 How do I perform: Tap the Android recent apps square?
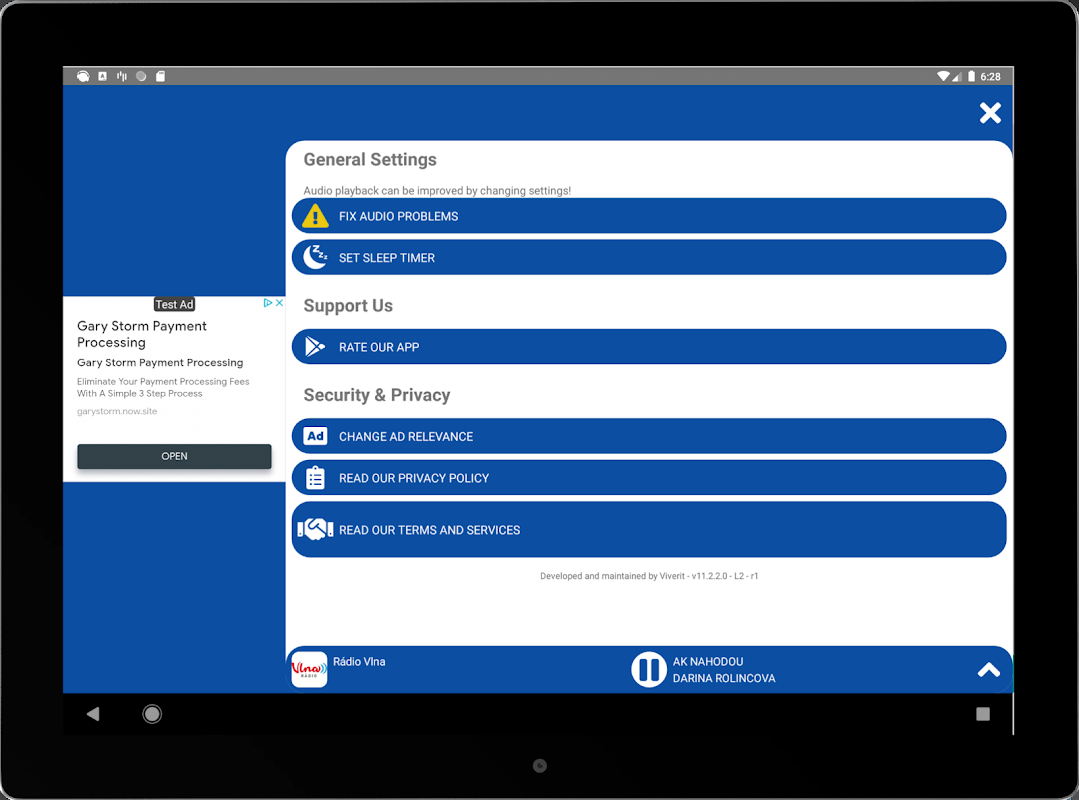[x=983, y=714]
